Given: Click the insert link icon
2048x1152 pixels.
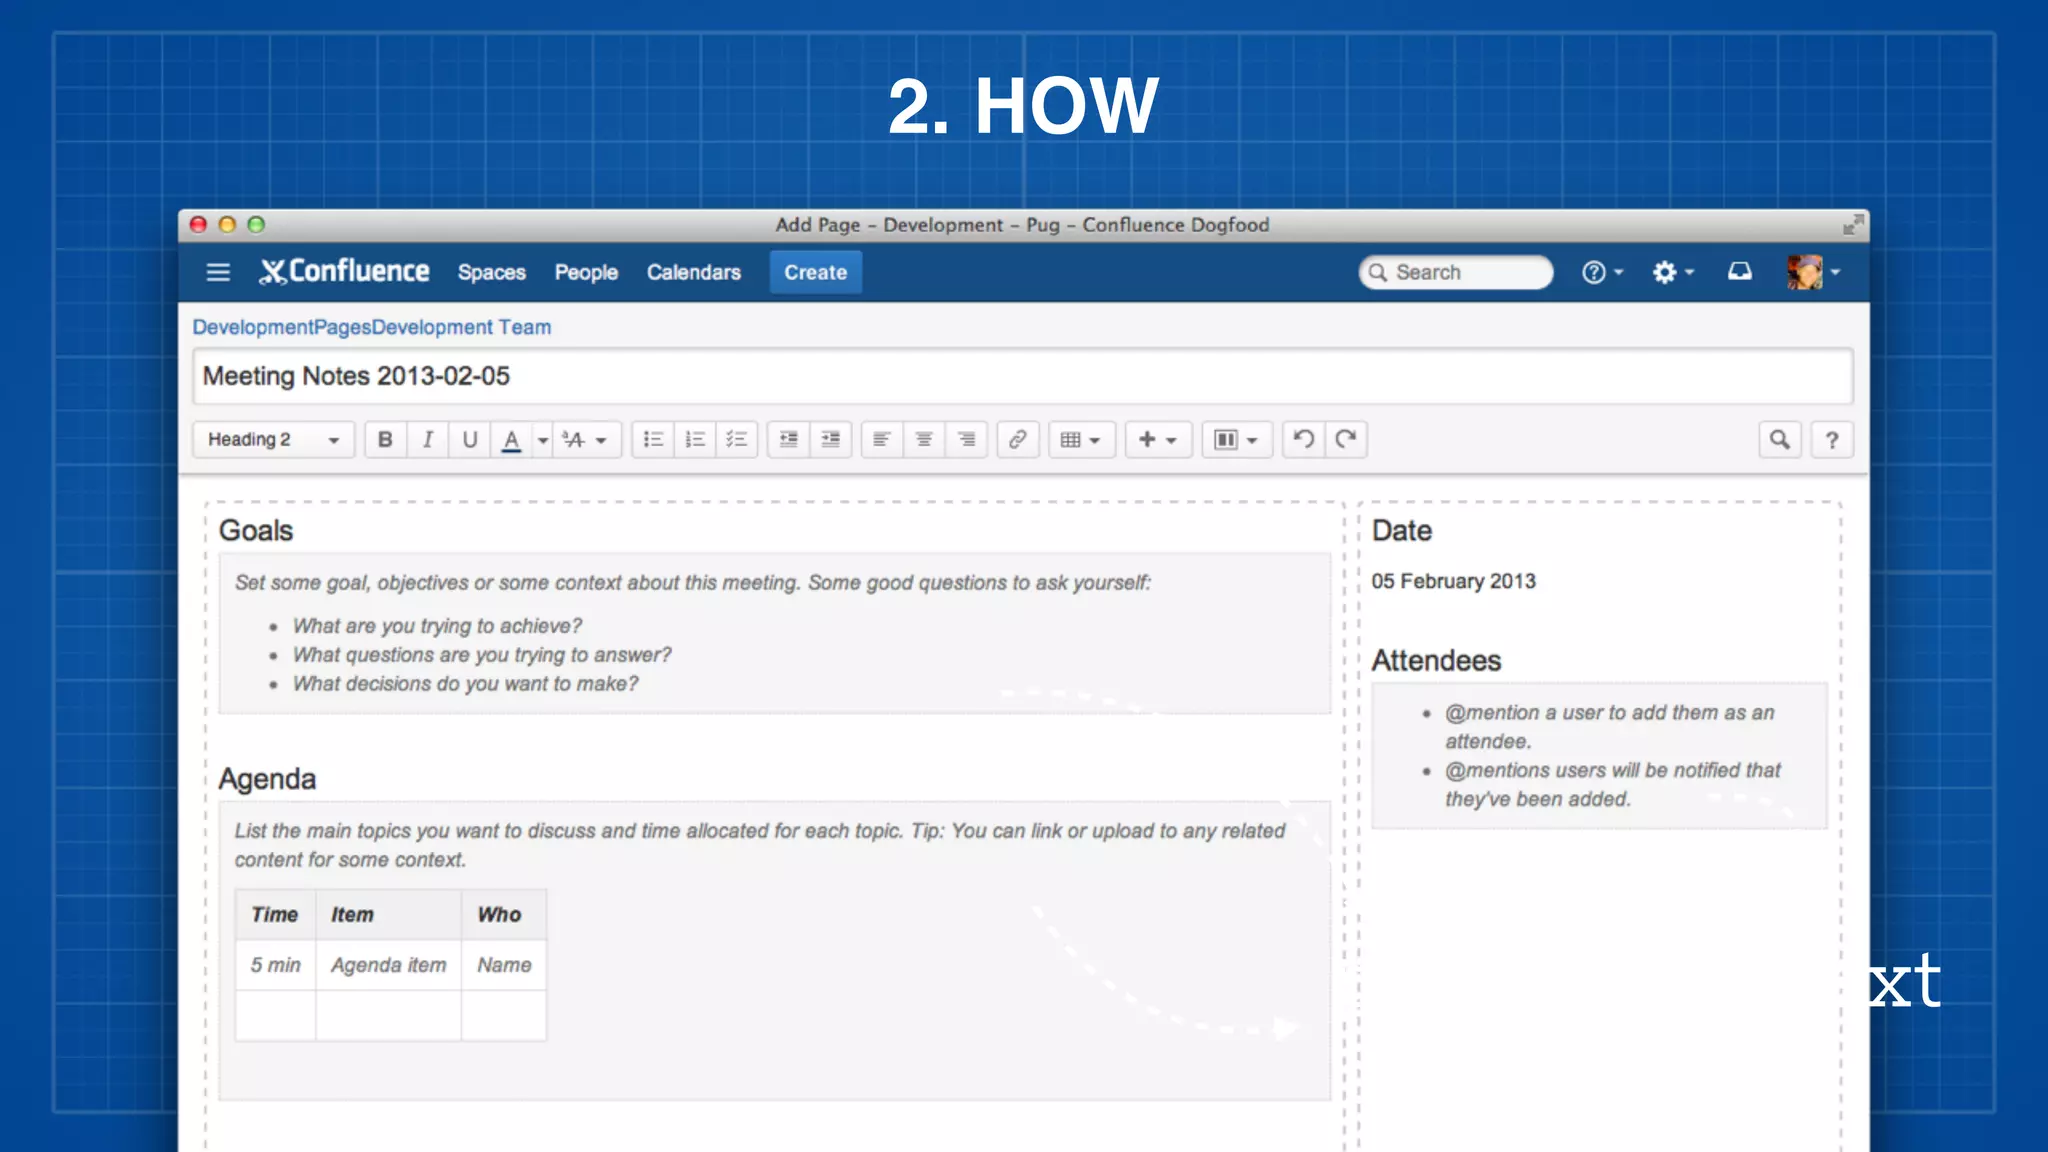Looking at the screenshot, I should tap(1017, 440).
